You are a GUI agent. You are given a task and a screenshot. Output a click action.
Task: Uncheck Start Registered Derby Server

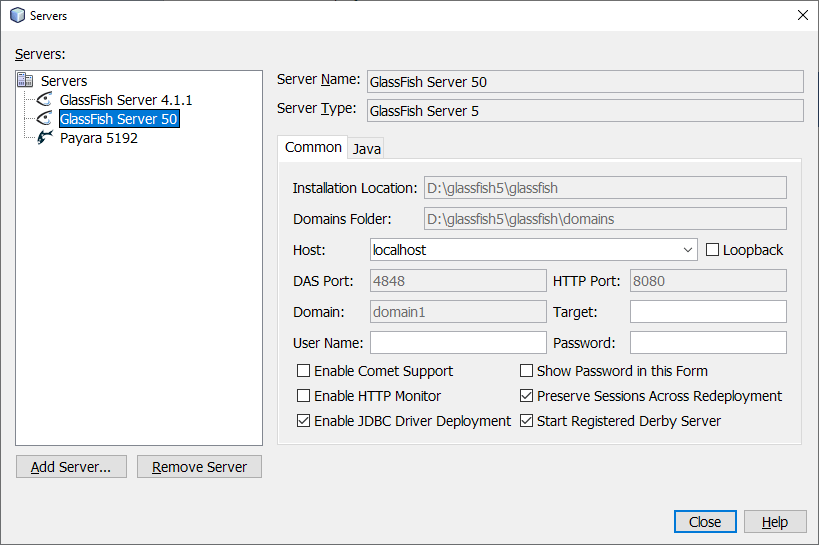[526, 421]
